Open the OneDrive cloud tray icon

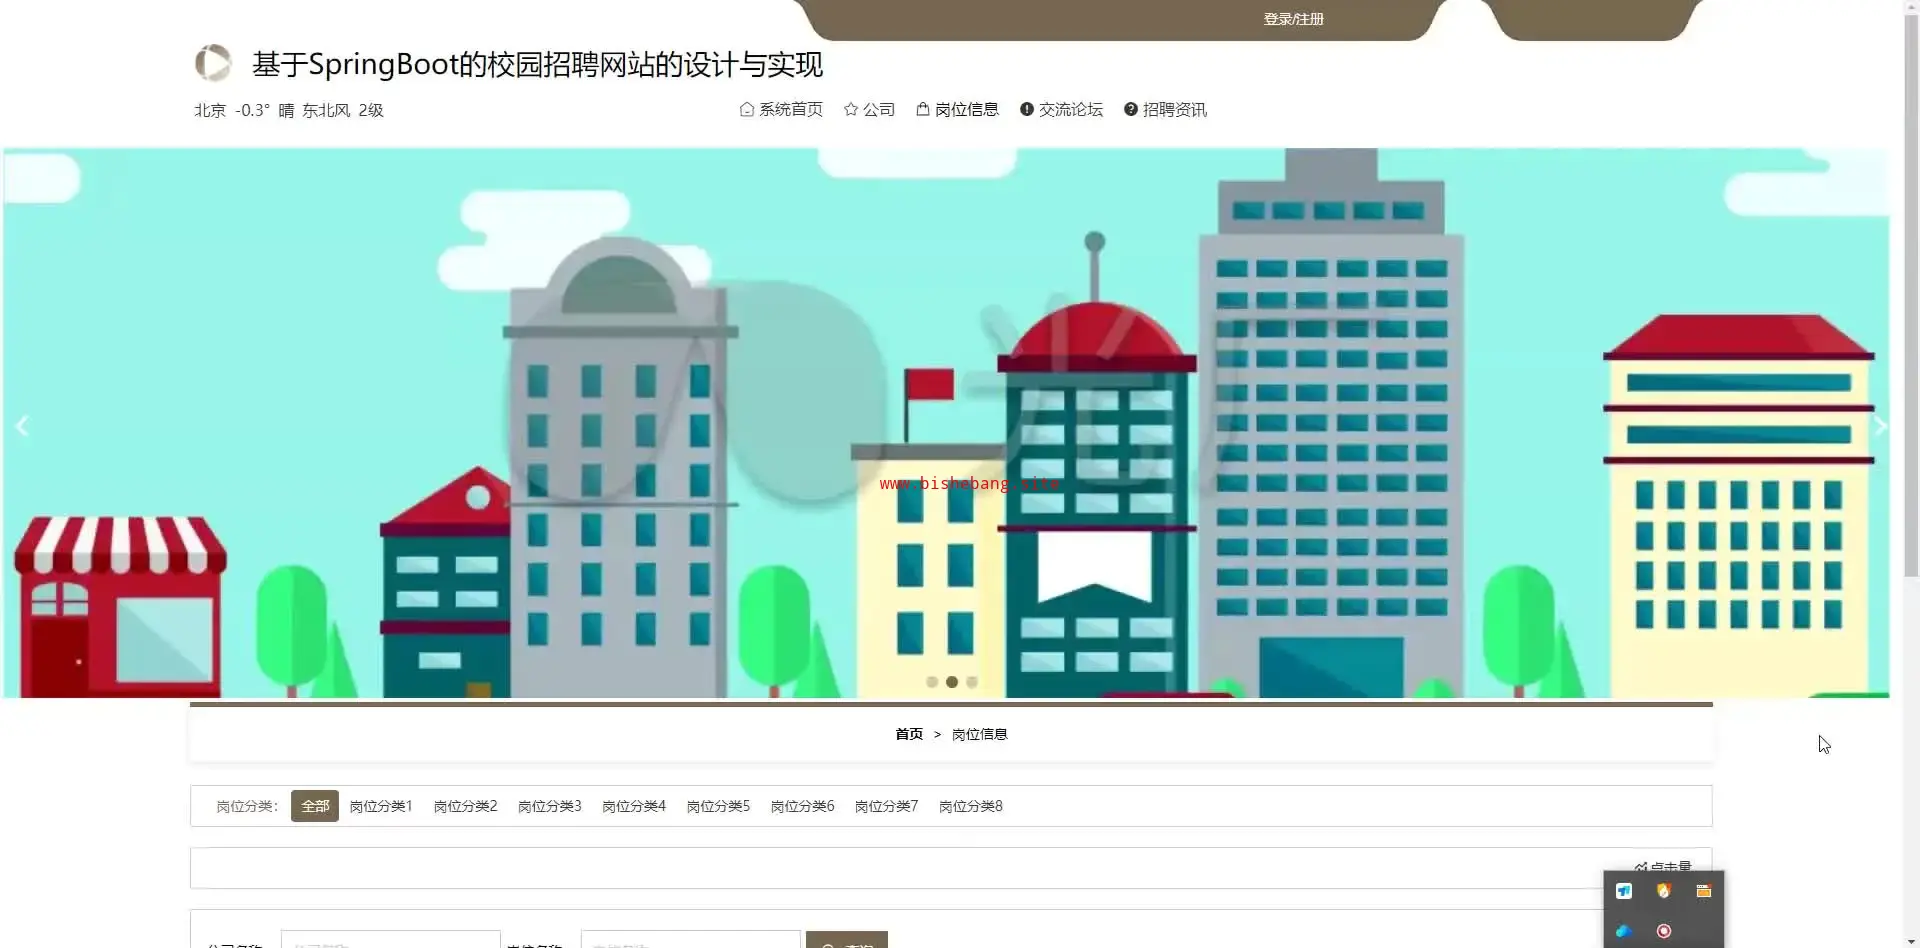(x=1623, y=931)
